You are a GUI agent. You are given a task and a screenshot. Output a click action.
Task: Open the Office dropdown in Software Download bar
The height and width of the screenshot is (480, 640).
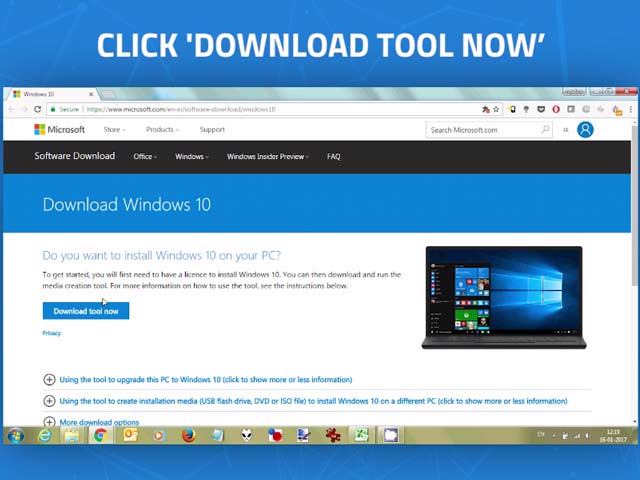pos(145,156)
